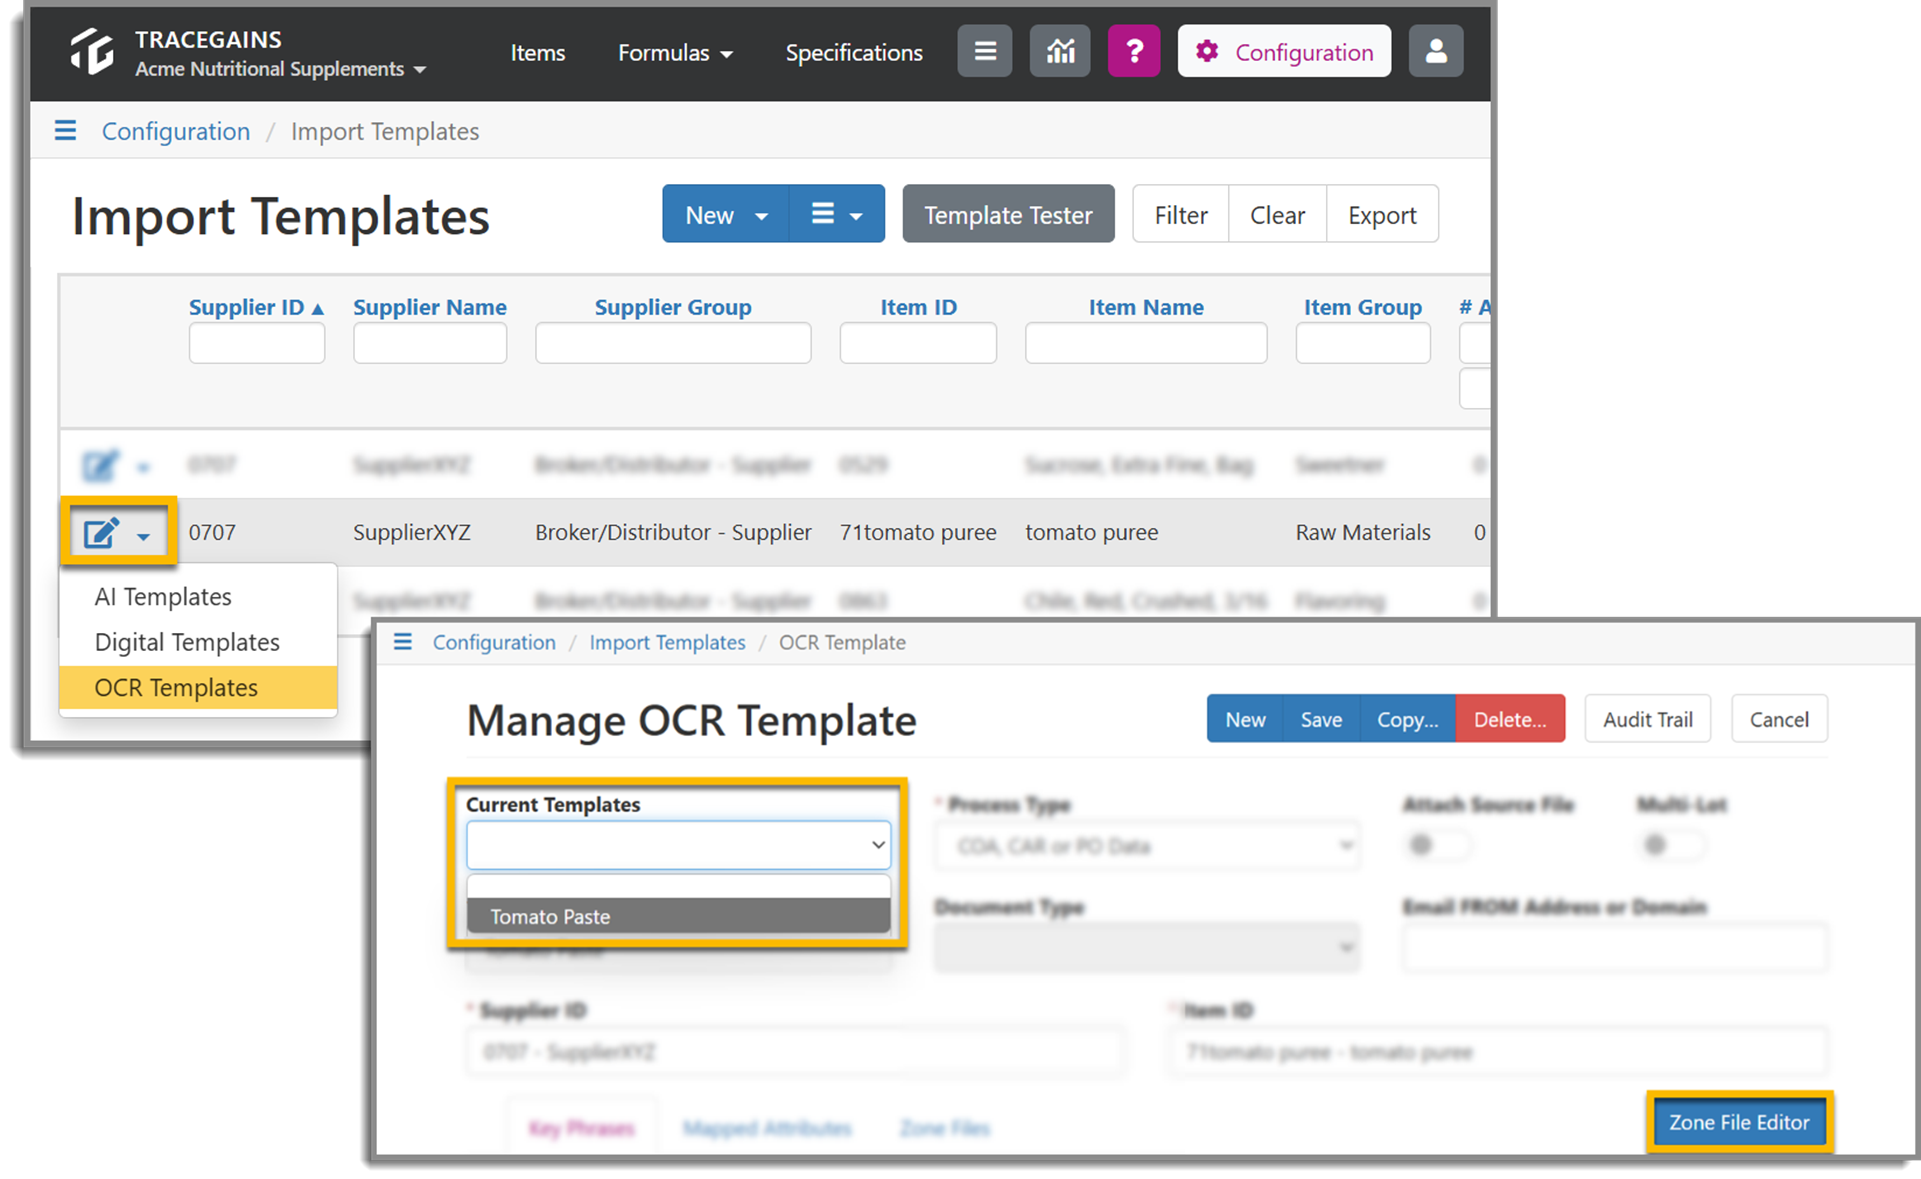Click the Item ID field in OCR Template
1921x1179 pixels.
[x=1498, y=1052]
